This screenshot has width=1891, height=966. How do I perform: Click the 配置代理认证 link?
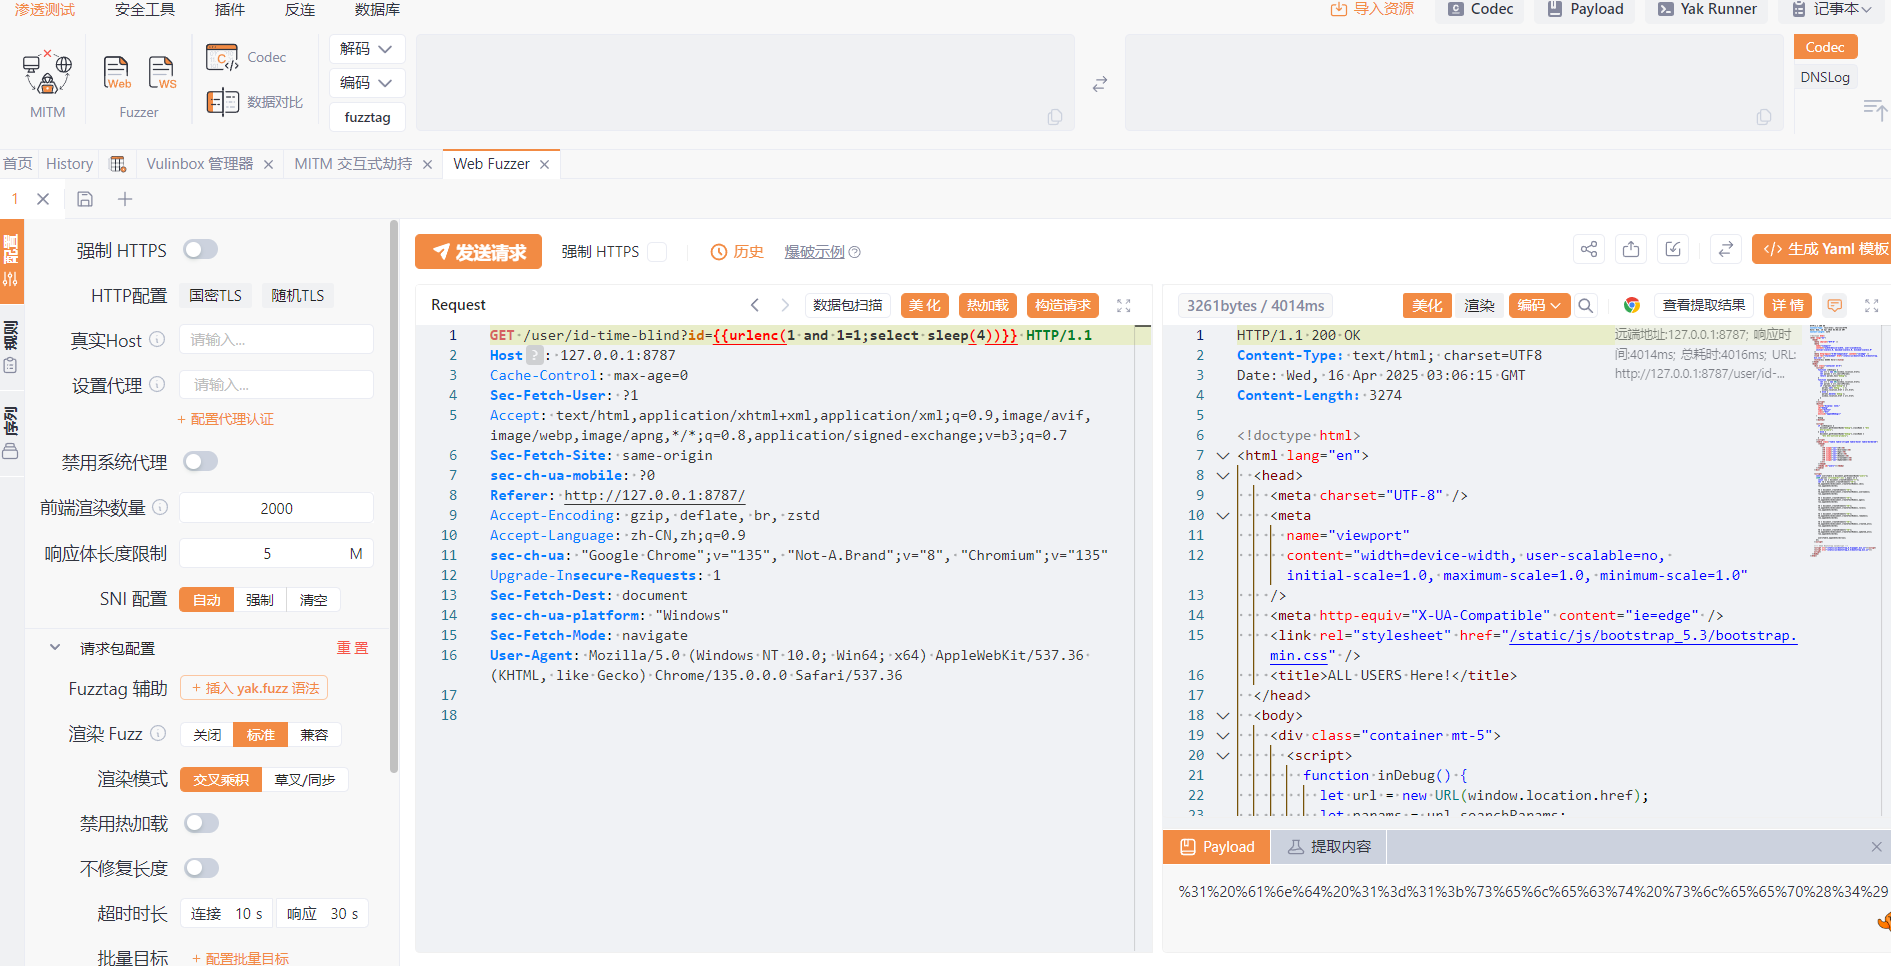point(231,419)
